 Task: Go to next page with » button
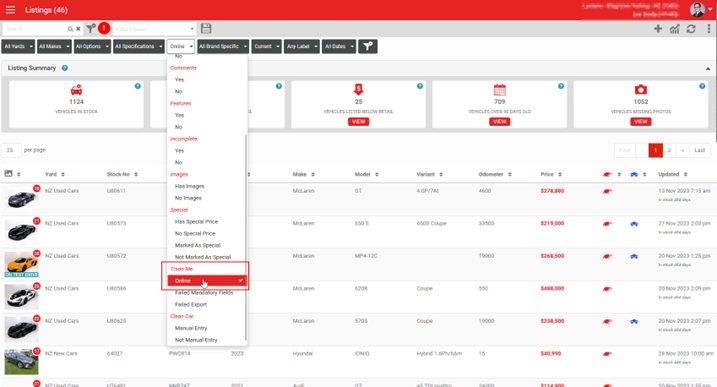tap(683, 150)
